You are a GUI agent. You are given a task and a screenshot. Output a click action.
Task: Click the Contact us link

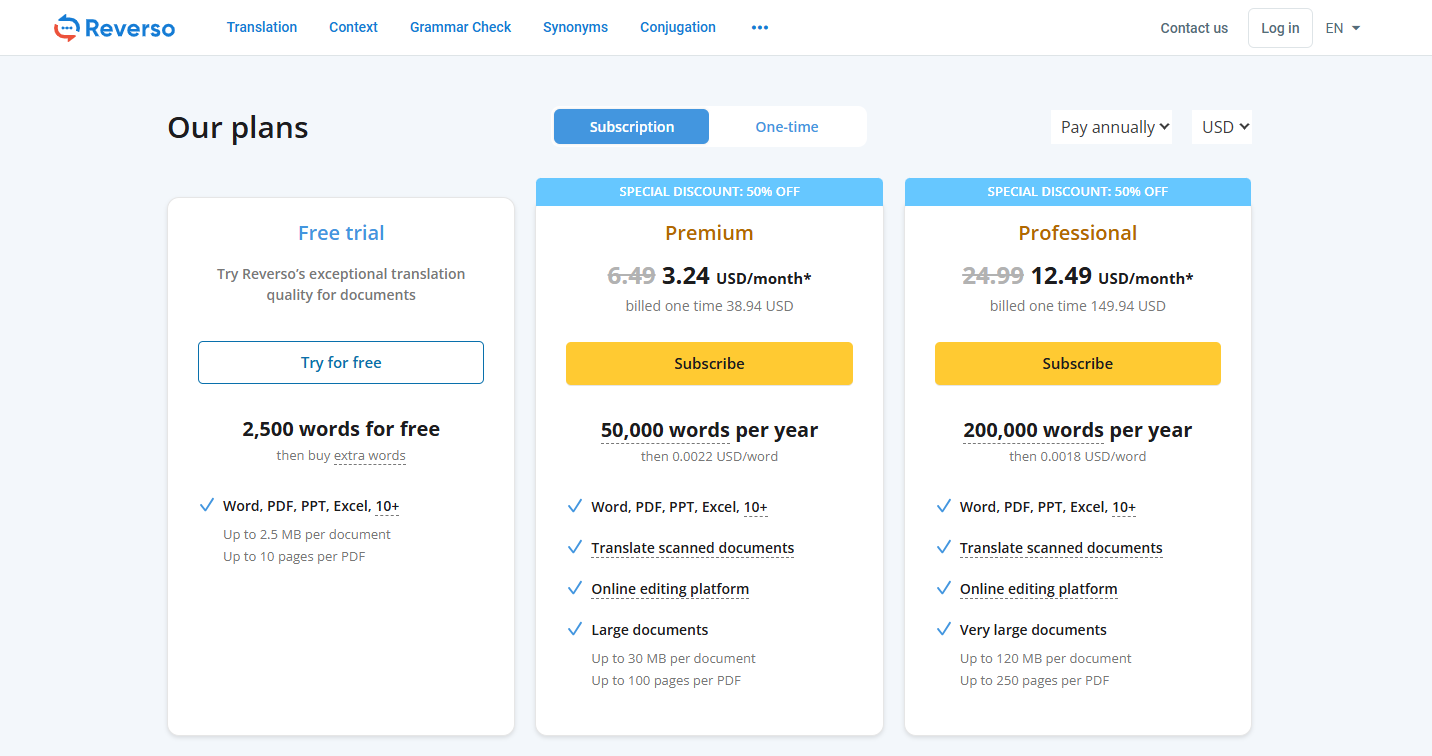[1194, 28]
